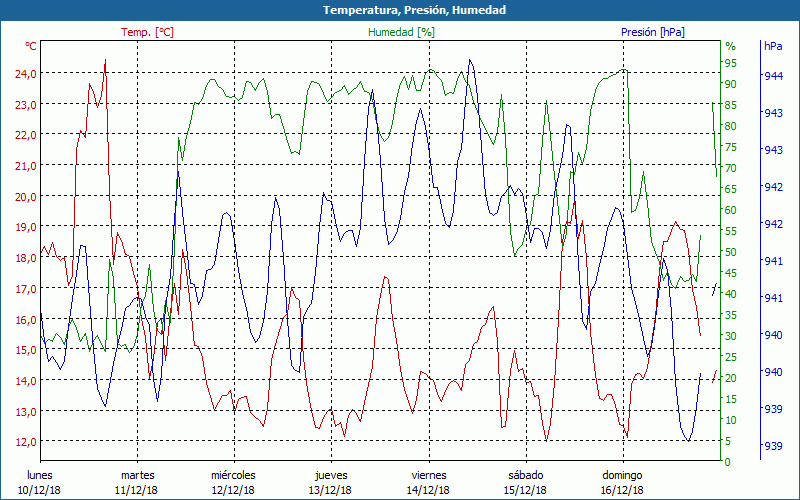Click the '17,0' temperature axis value
Image resolution: width=800 pixels, height=500 pixels.
tap(26, 288)
